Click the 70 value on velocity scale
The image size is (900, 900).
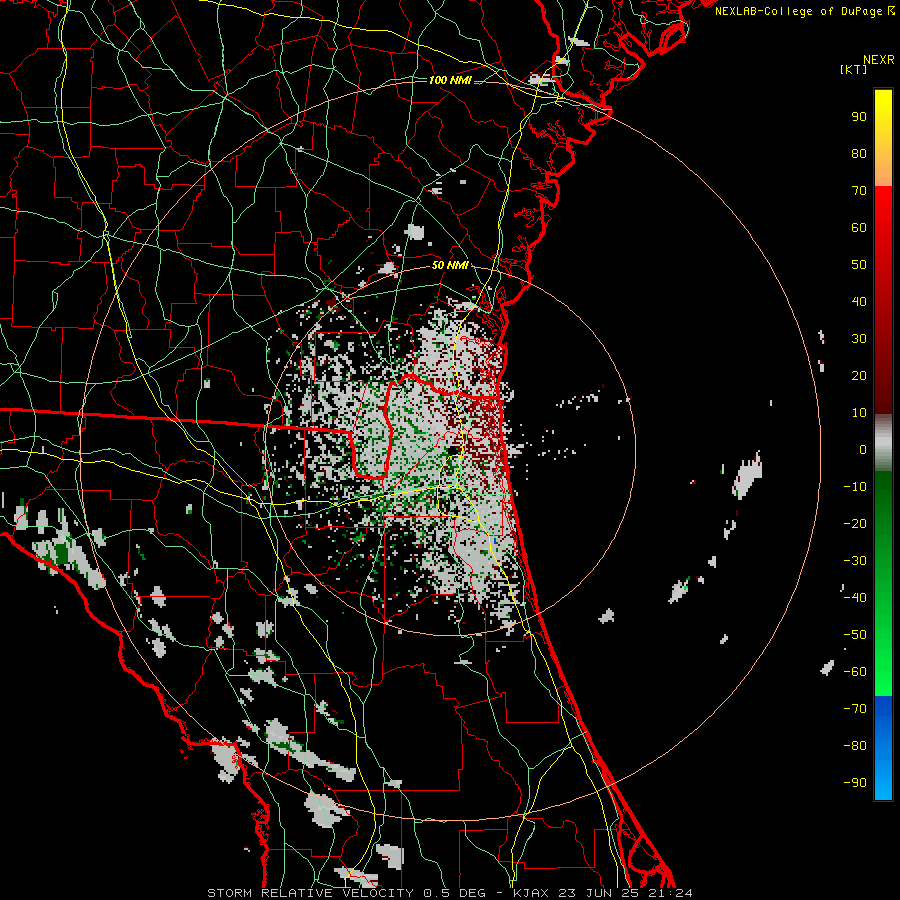[859, 191]
